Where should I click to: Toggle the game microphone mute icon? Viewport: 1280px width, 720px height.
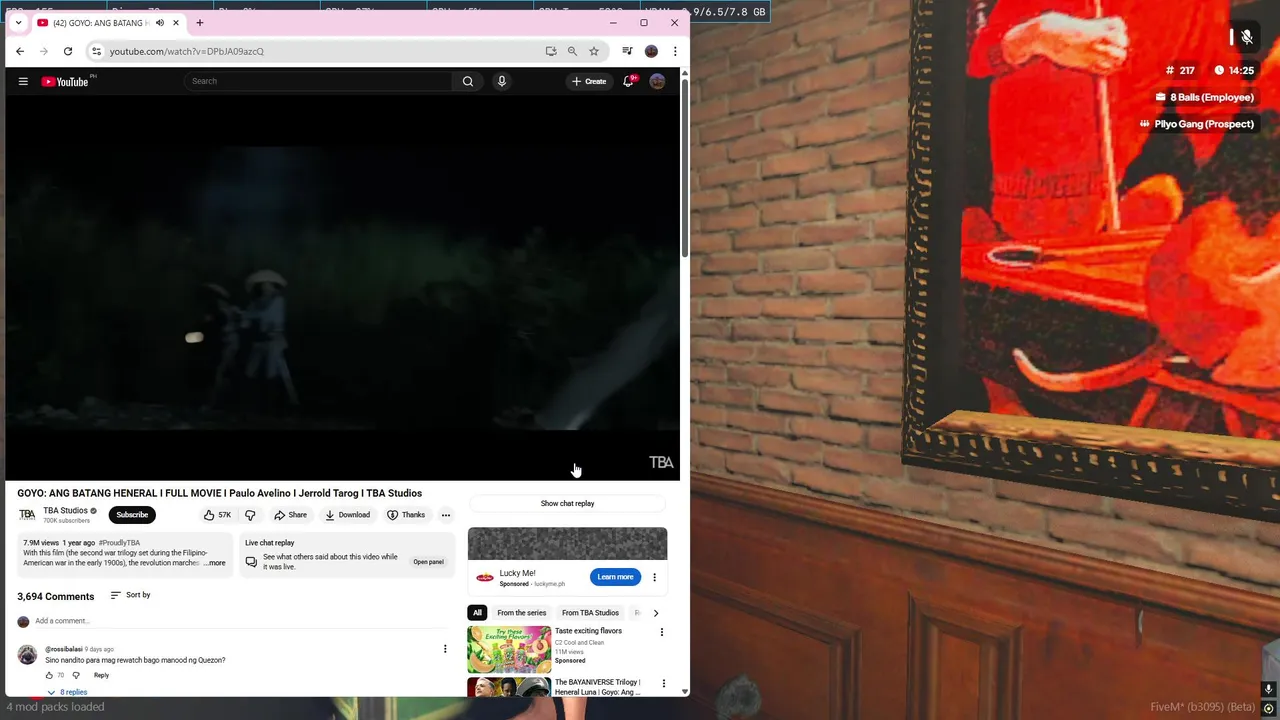[1246, 37]
